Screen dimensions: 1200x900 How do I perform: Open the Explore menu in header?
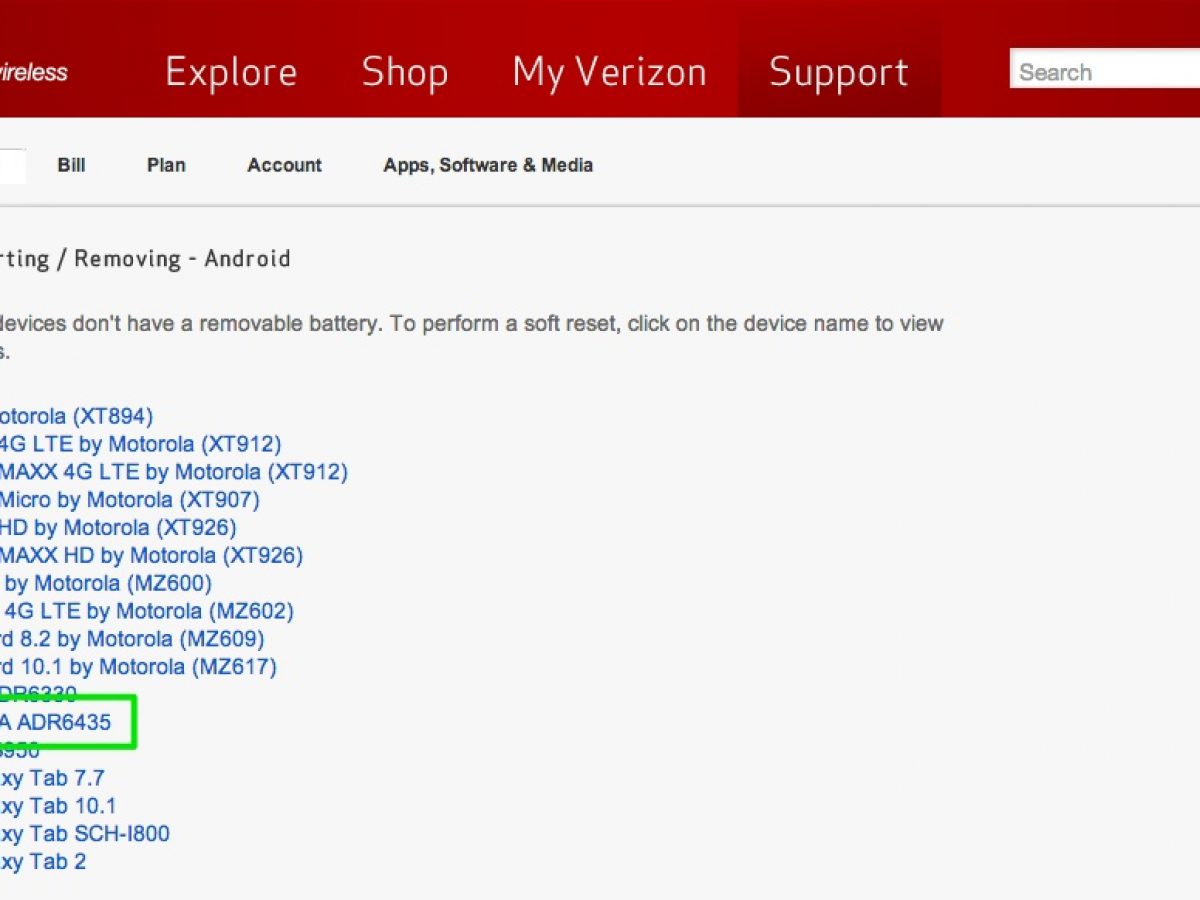[x=231, y=72]
